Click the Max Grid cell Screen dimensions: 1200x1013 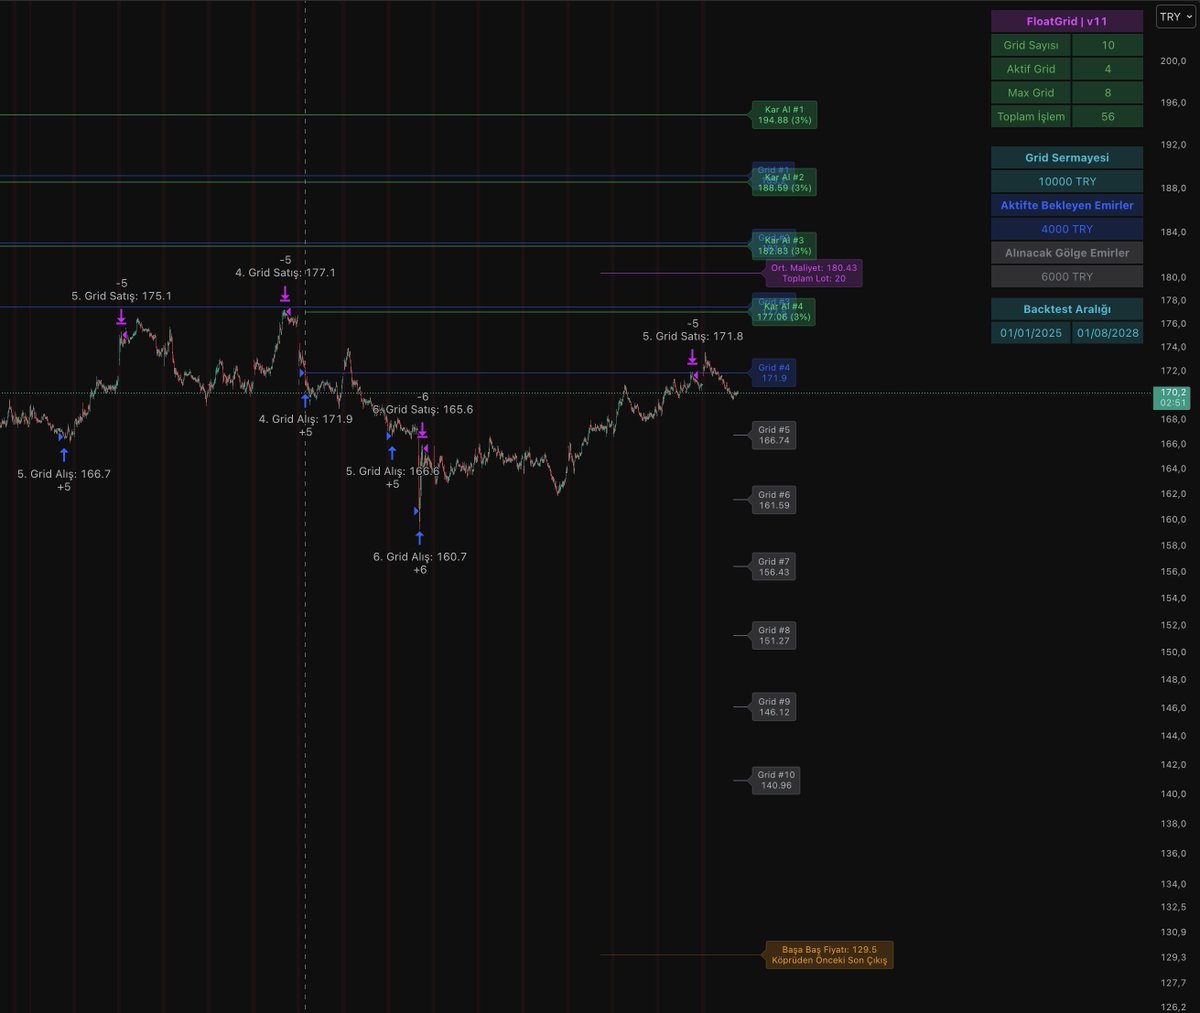point(1031,93)
